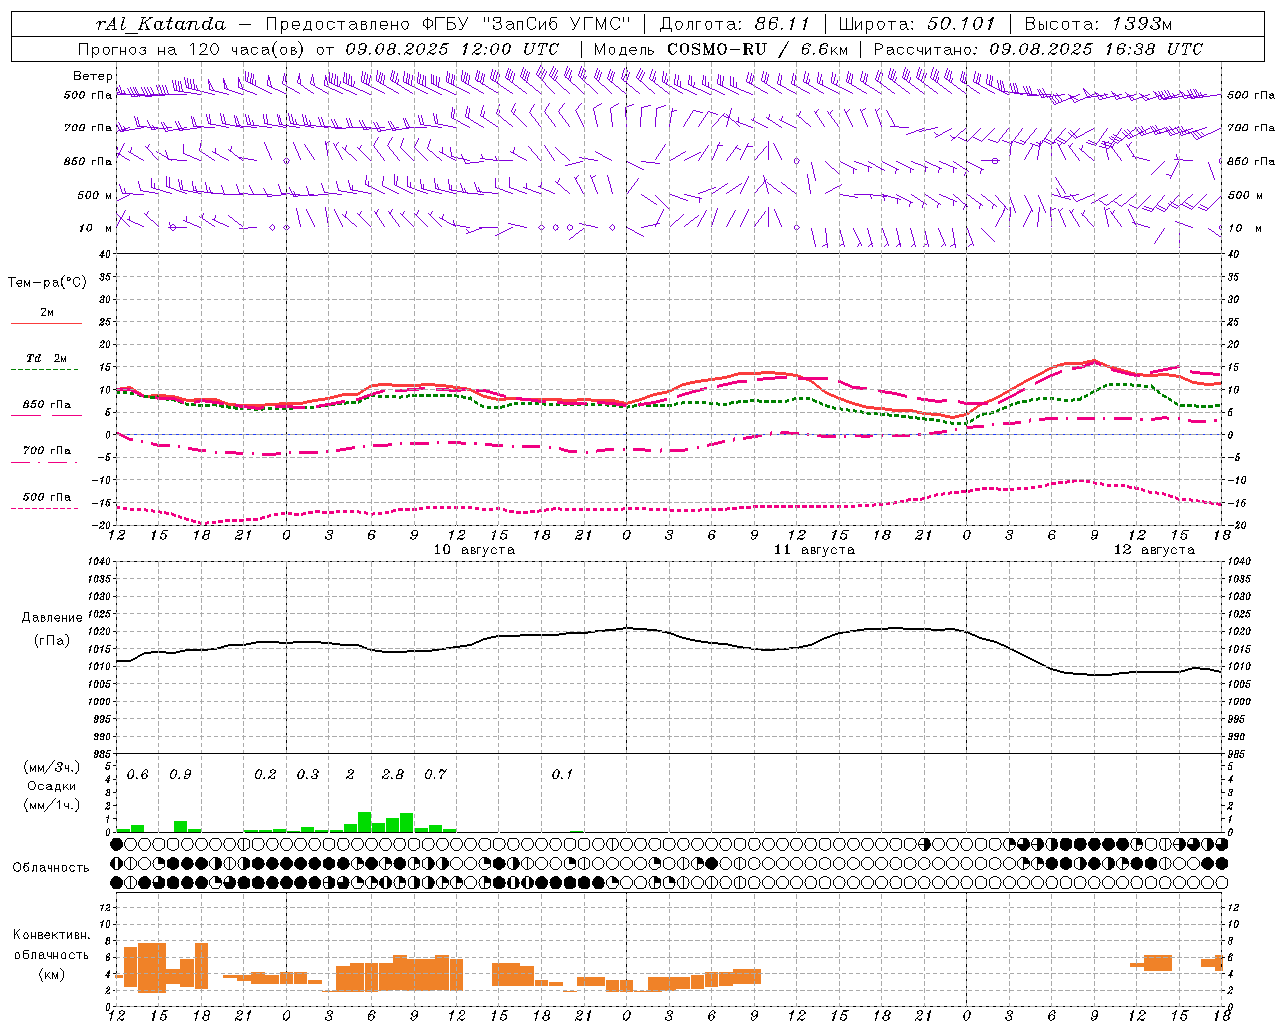Image resolution: width=1280 pixels, height=1024 pixels.
Task: Click the 11 августа date label
Action: (814, 550)
